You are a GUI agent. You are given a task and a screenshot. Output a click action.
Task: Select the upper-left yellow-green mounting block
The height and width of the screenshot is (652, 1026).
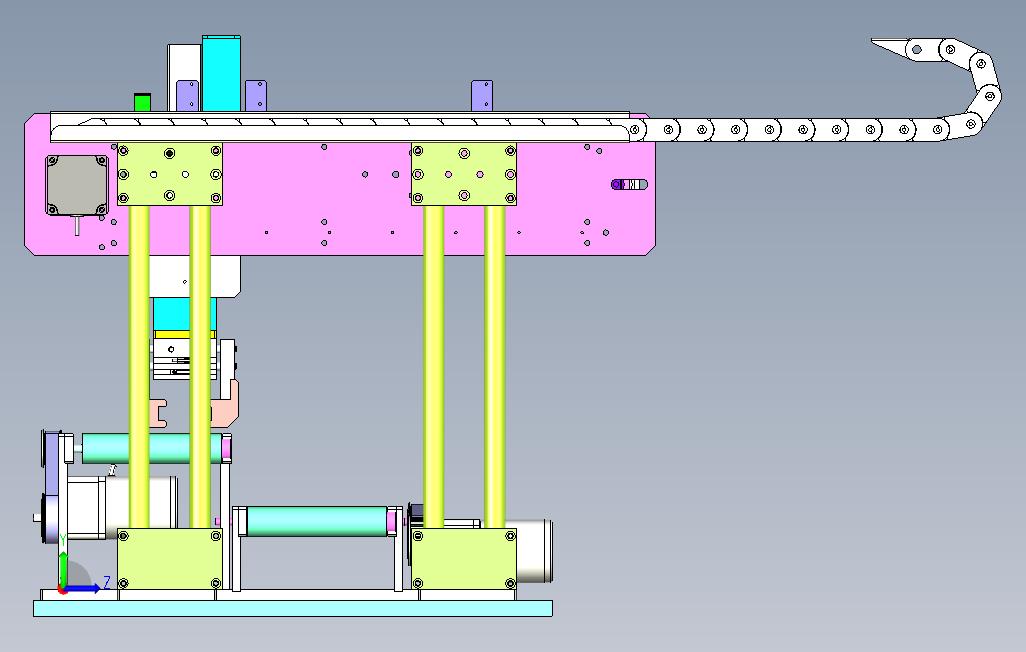169,174
